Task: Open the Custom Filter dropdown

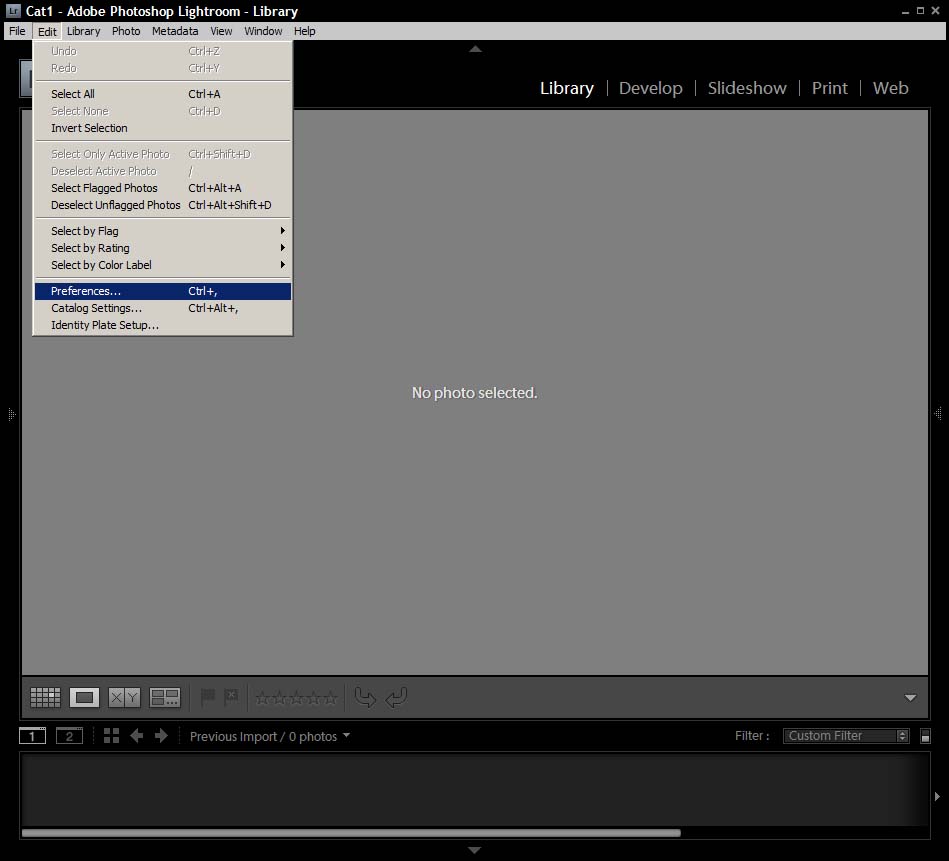Action: [845, 736]
